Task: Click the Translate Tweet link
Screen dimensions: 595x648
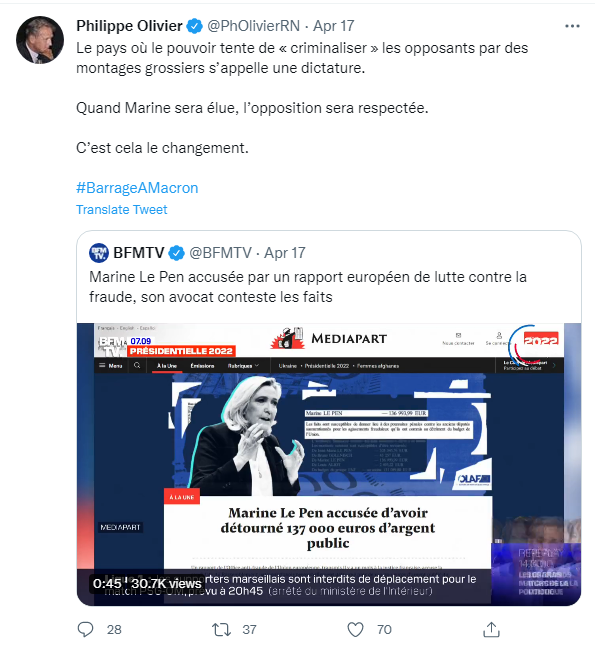Action: [121, 210]
